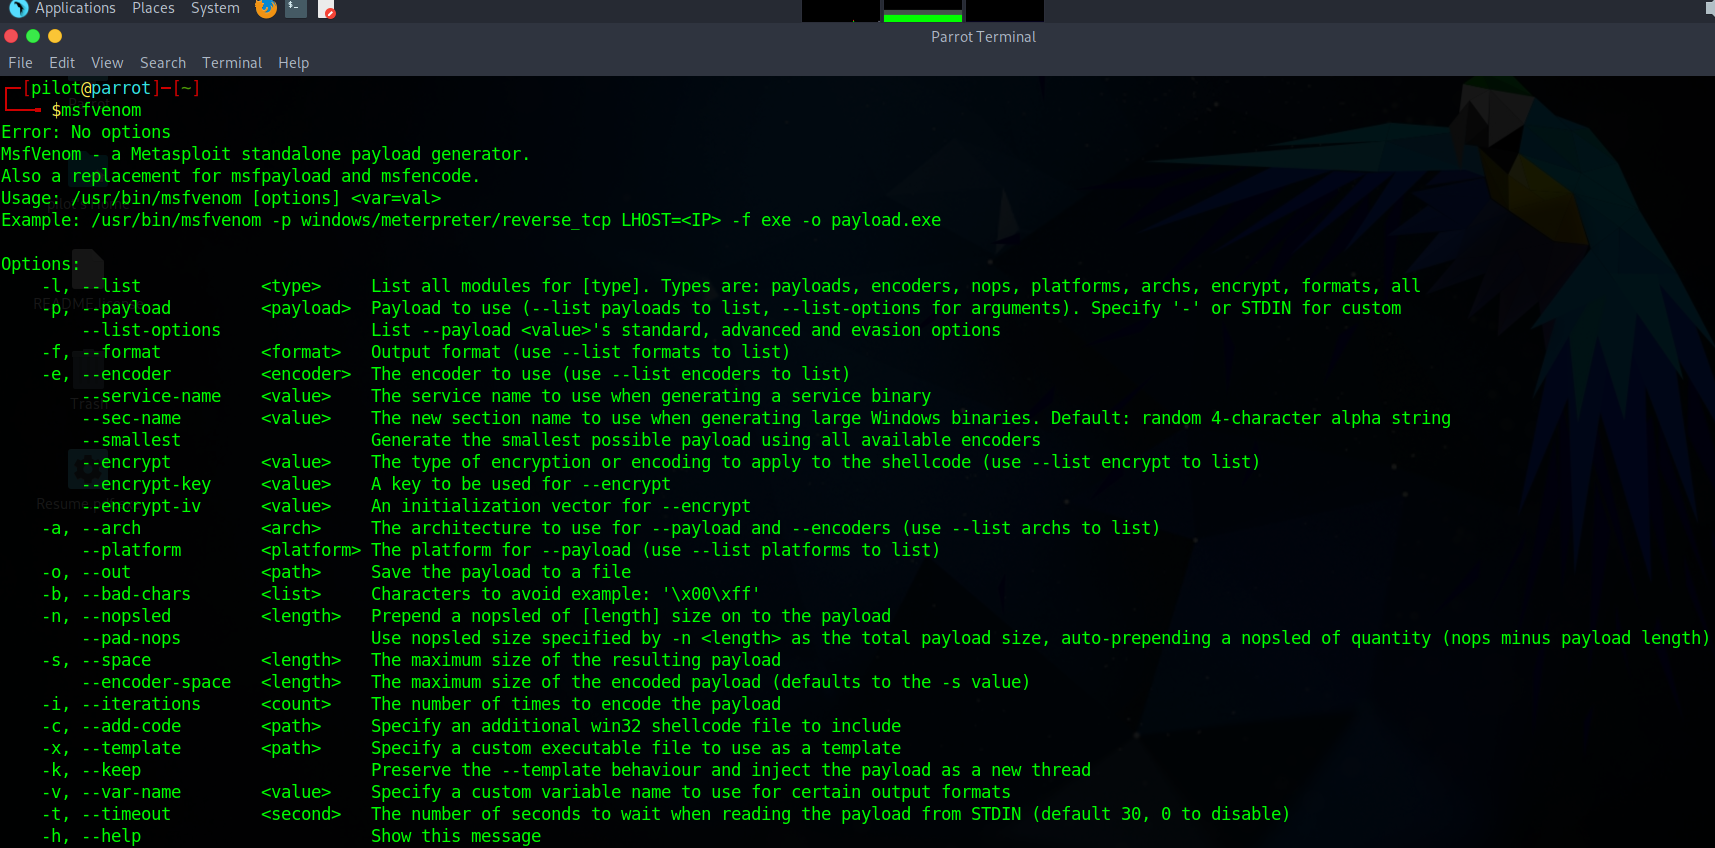Screen dimensions: 1715x848
Task: Click the '--list-options' option text
Action: coord(151,330)
